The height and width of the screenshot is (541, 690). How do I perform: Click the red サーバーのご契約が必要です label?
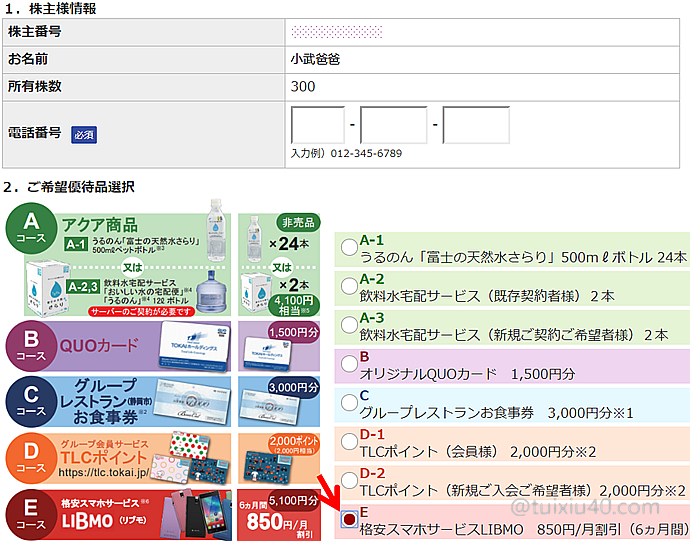[x=141, y=311]
